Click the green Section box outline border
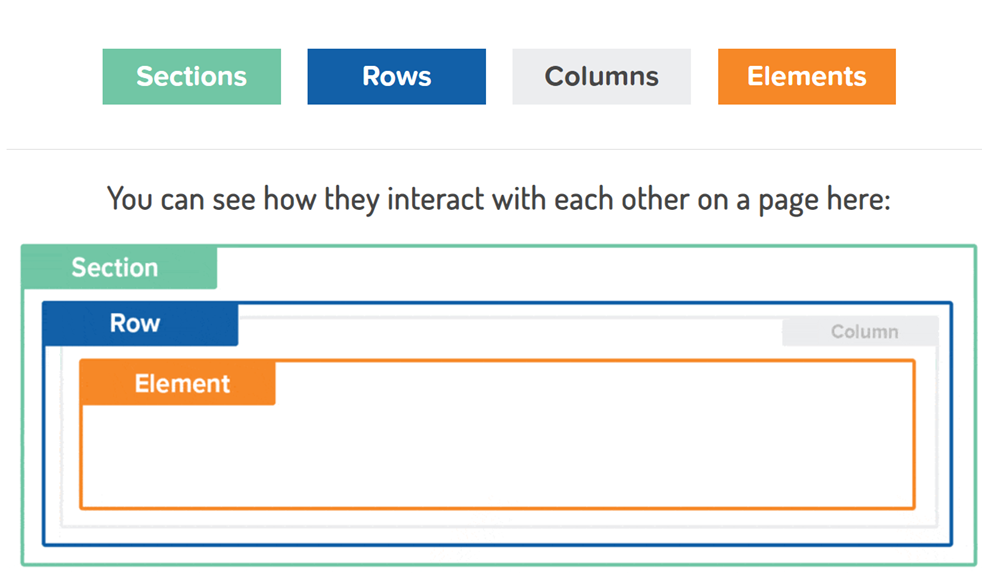 498,565
